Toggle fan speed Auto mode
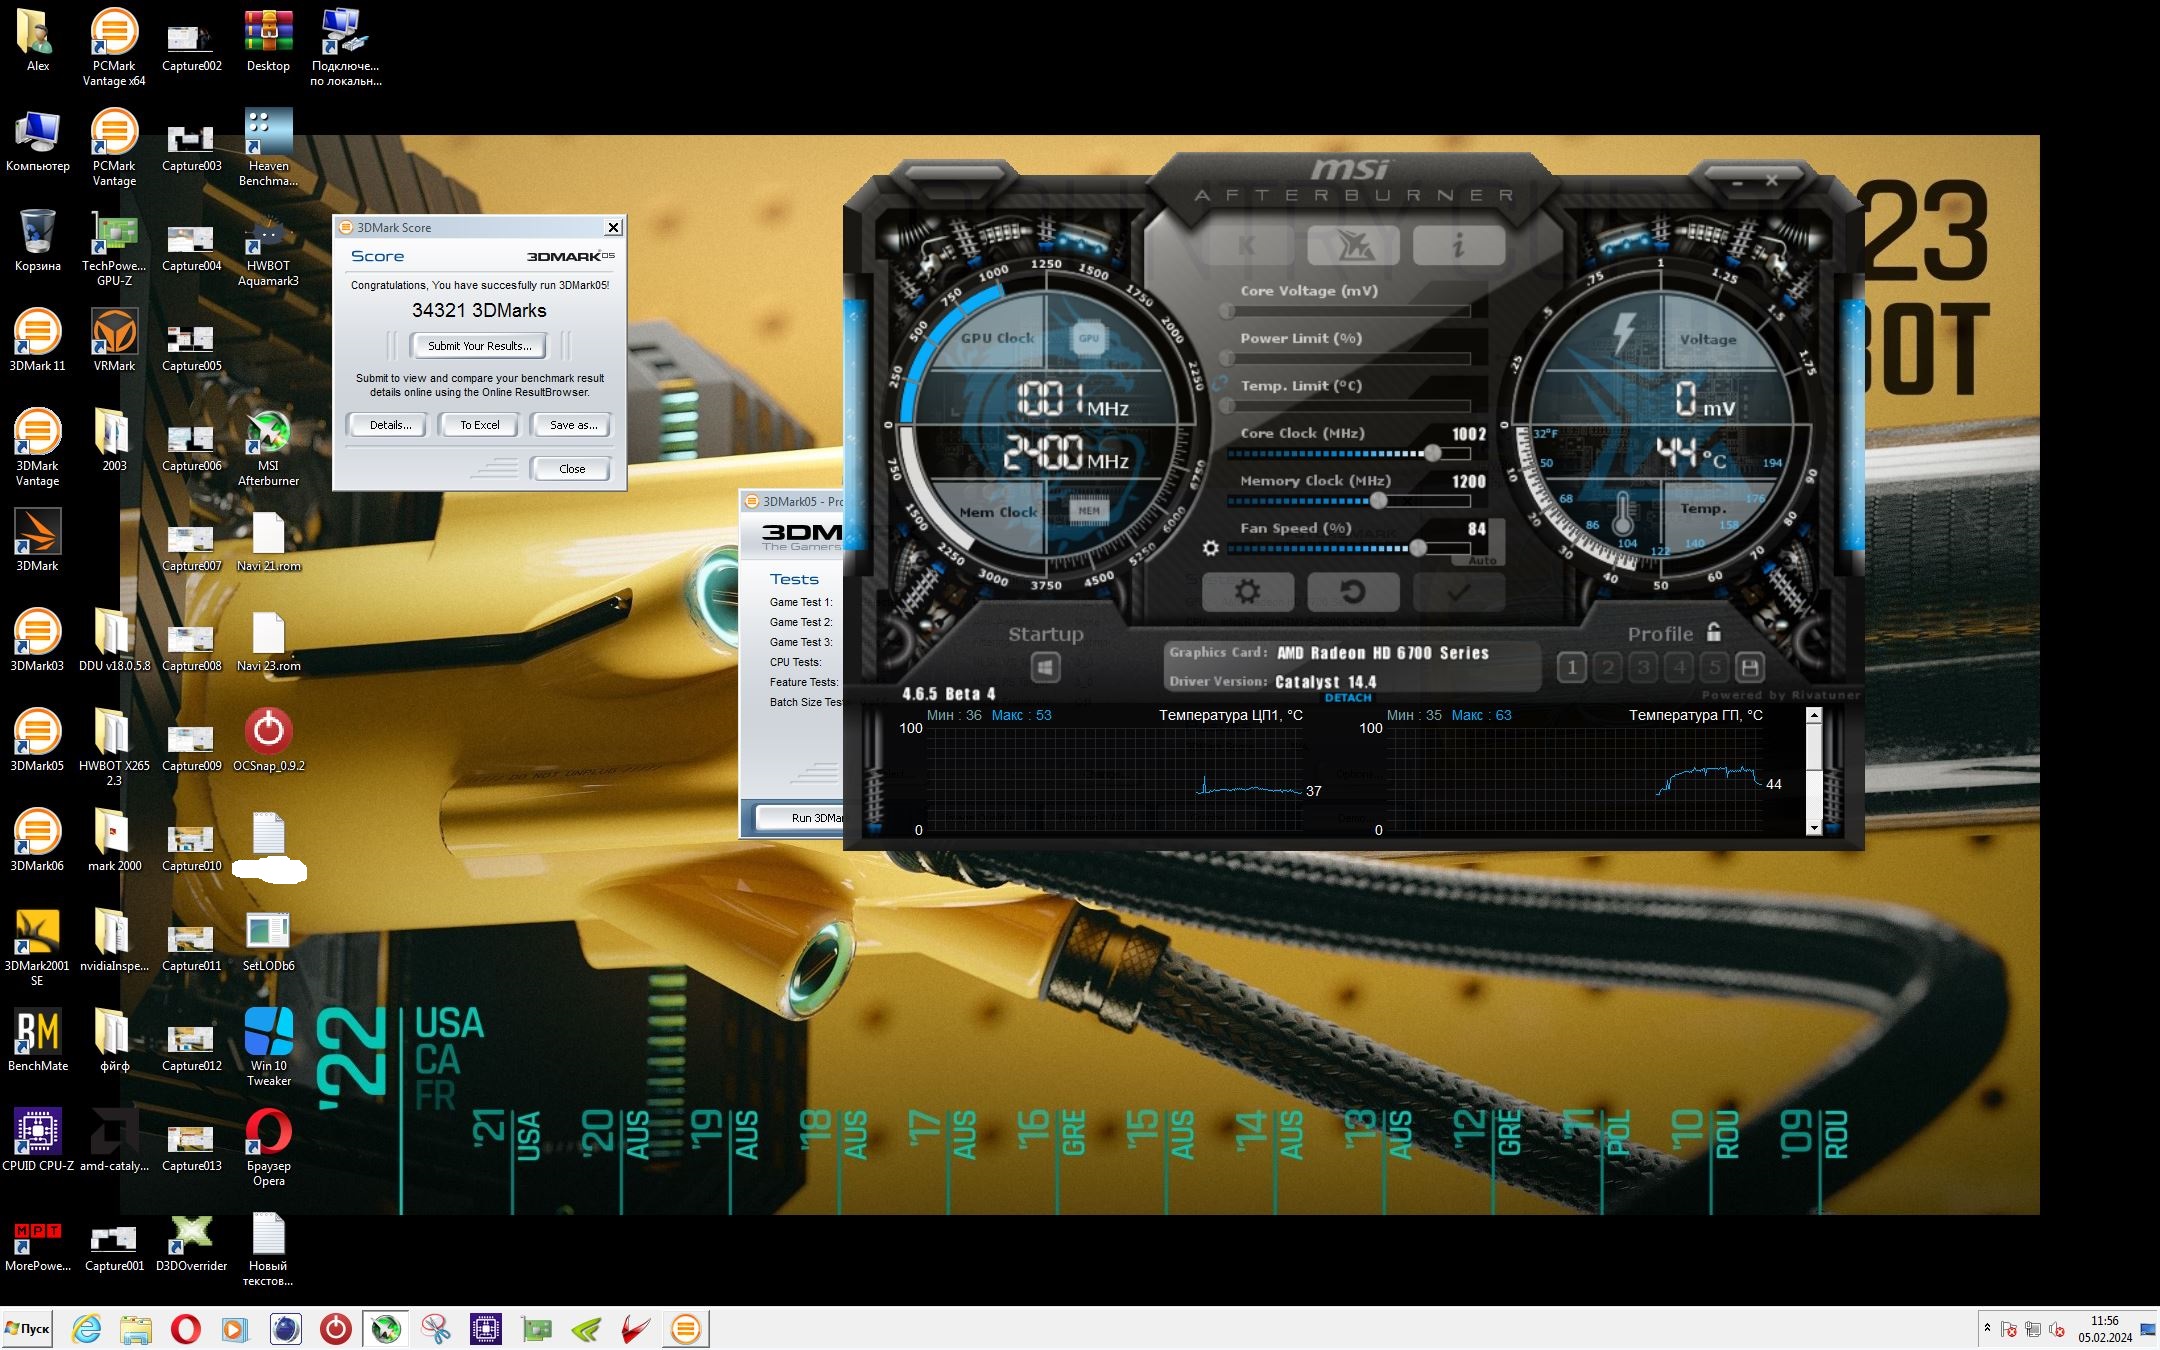The image size is (2160, 1350). coord(1482,561)
